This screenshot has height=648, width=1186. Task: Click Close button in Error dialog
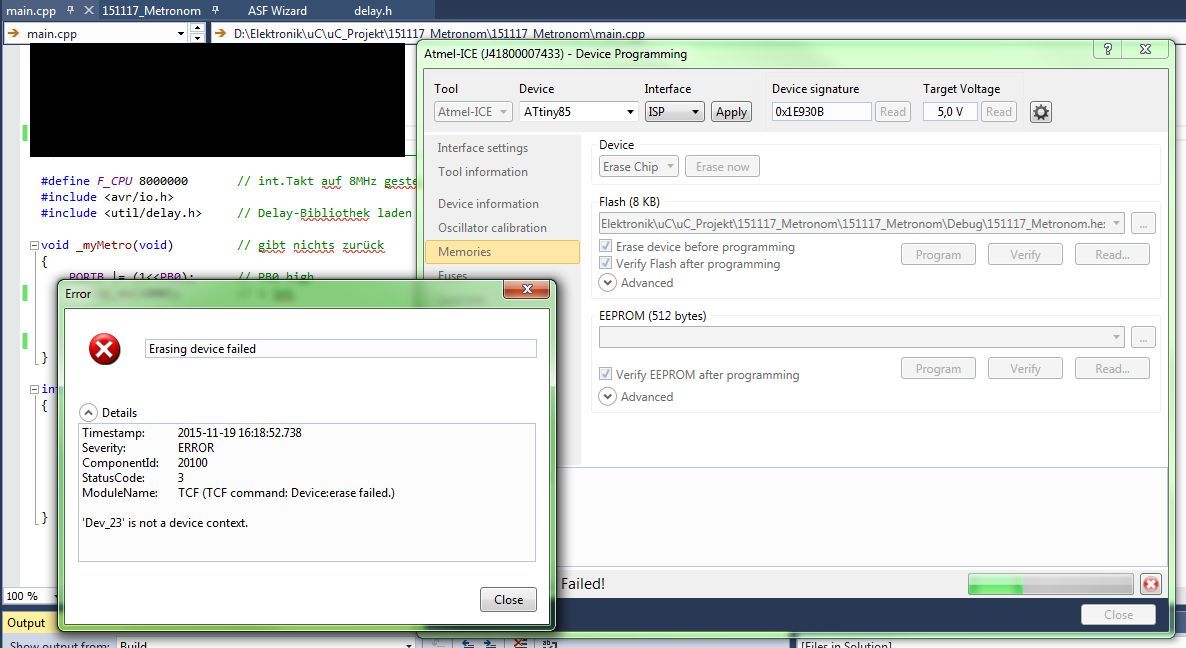pyautogui.click(x=508, y=600)
